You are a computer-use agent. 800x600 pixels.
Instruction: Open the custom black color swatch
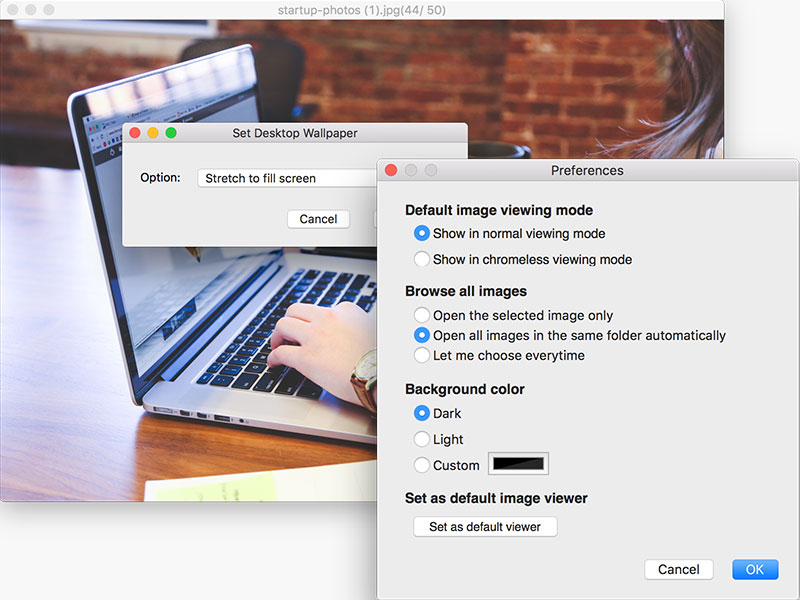coord(518,463)
